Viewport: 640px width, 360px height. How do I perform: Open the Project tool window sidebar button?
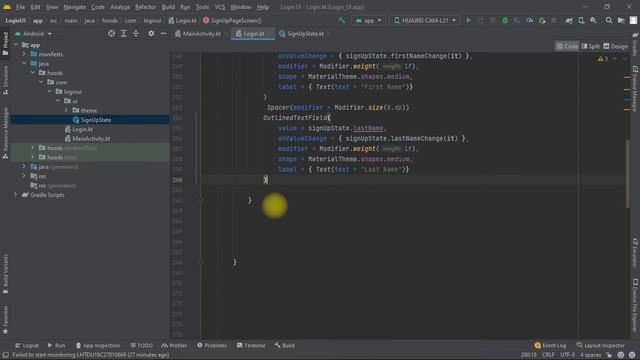[5, 43]
